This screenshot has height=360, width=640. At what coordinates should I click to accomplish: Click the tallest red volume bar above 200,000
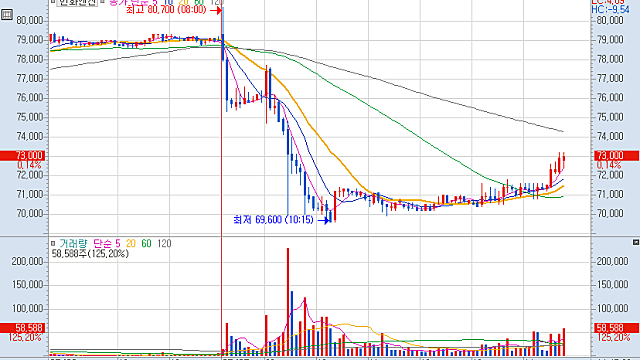(288, 302)
